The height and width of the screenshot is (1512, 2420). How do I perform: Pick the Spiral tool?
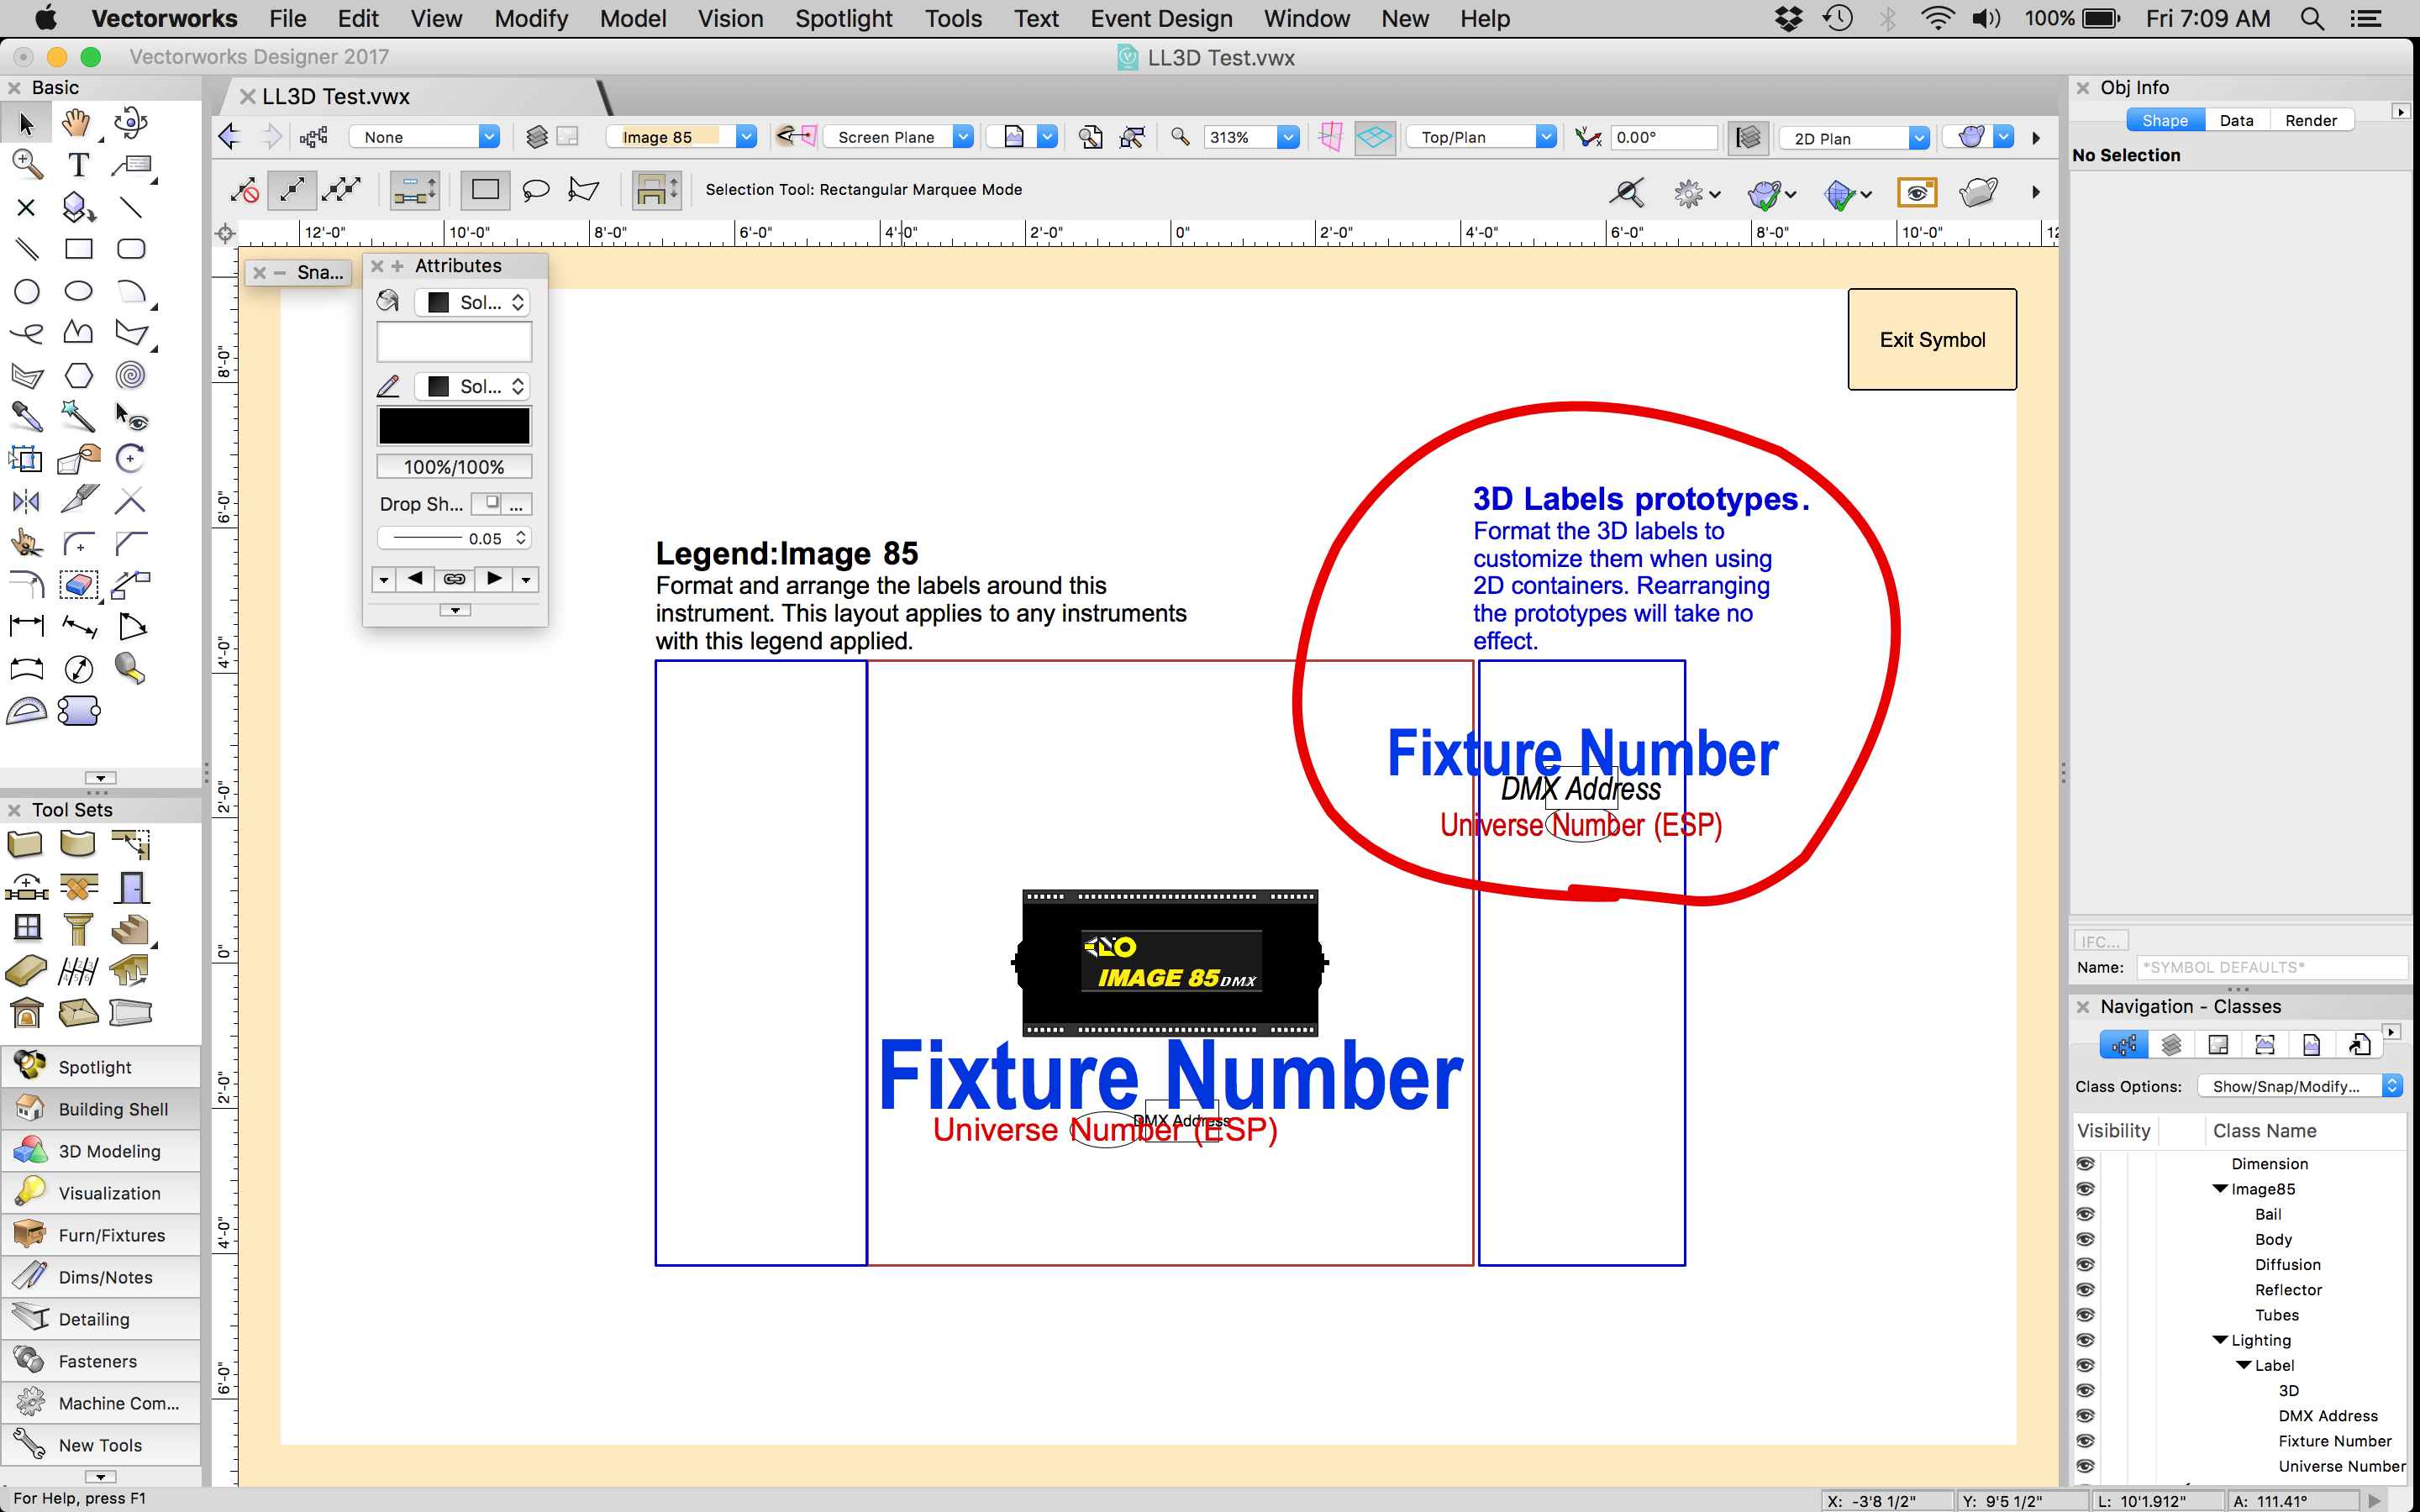131,375
